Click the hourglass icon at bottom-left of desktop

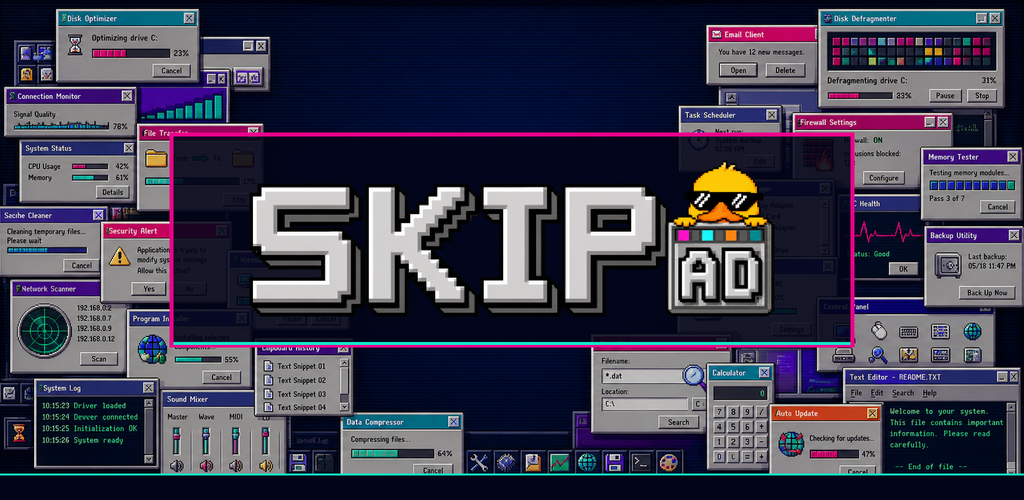18,433
